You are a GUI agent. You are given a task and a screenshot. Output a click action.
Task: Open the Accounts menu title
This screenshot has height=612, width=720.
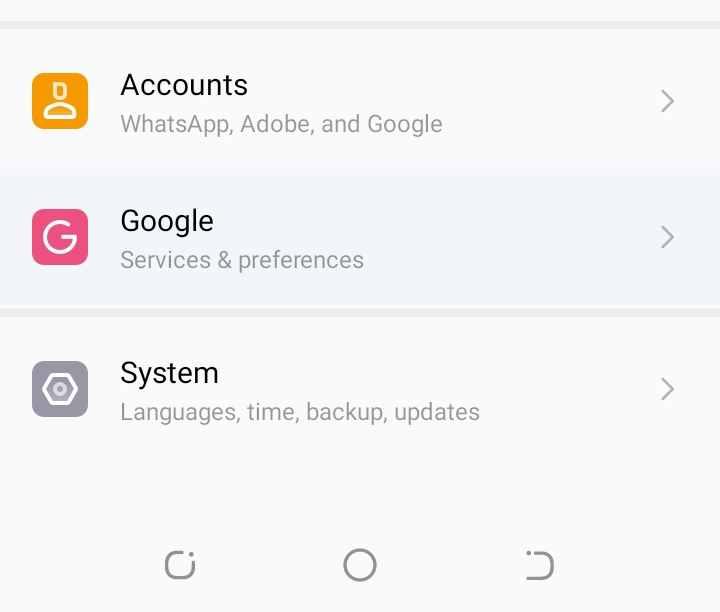click(x=184, y=85)
